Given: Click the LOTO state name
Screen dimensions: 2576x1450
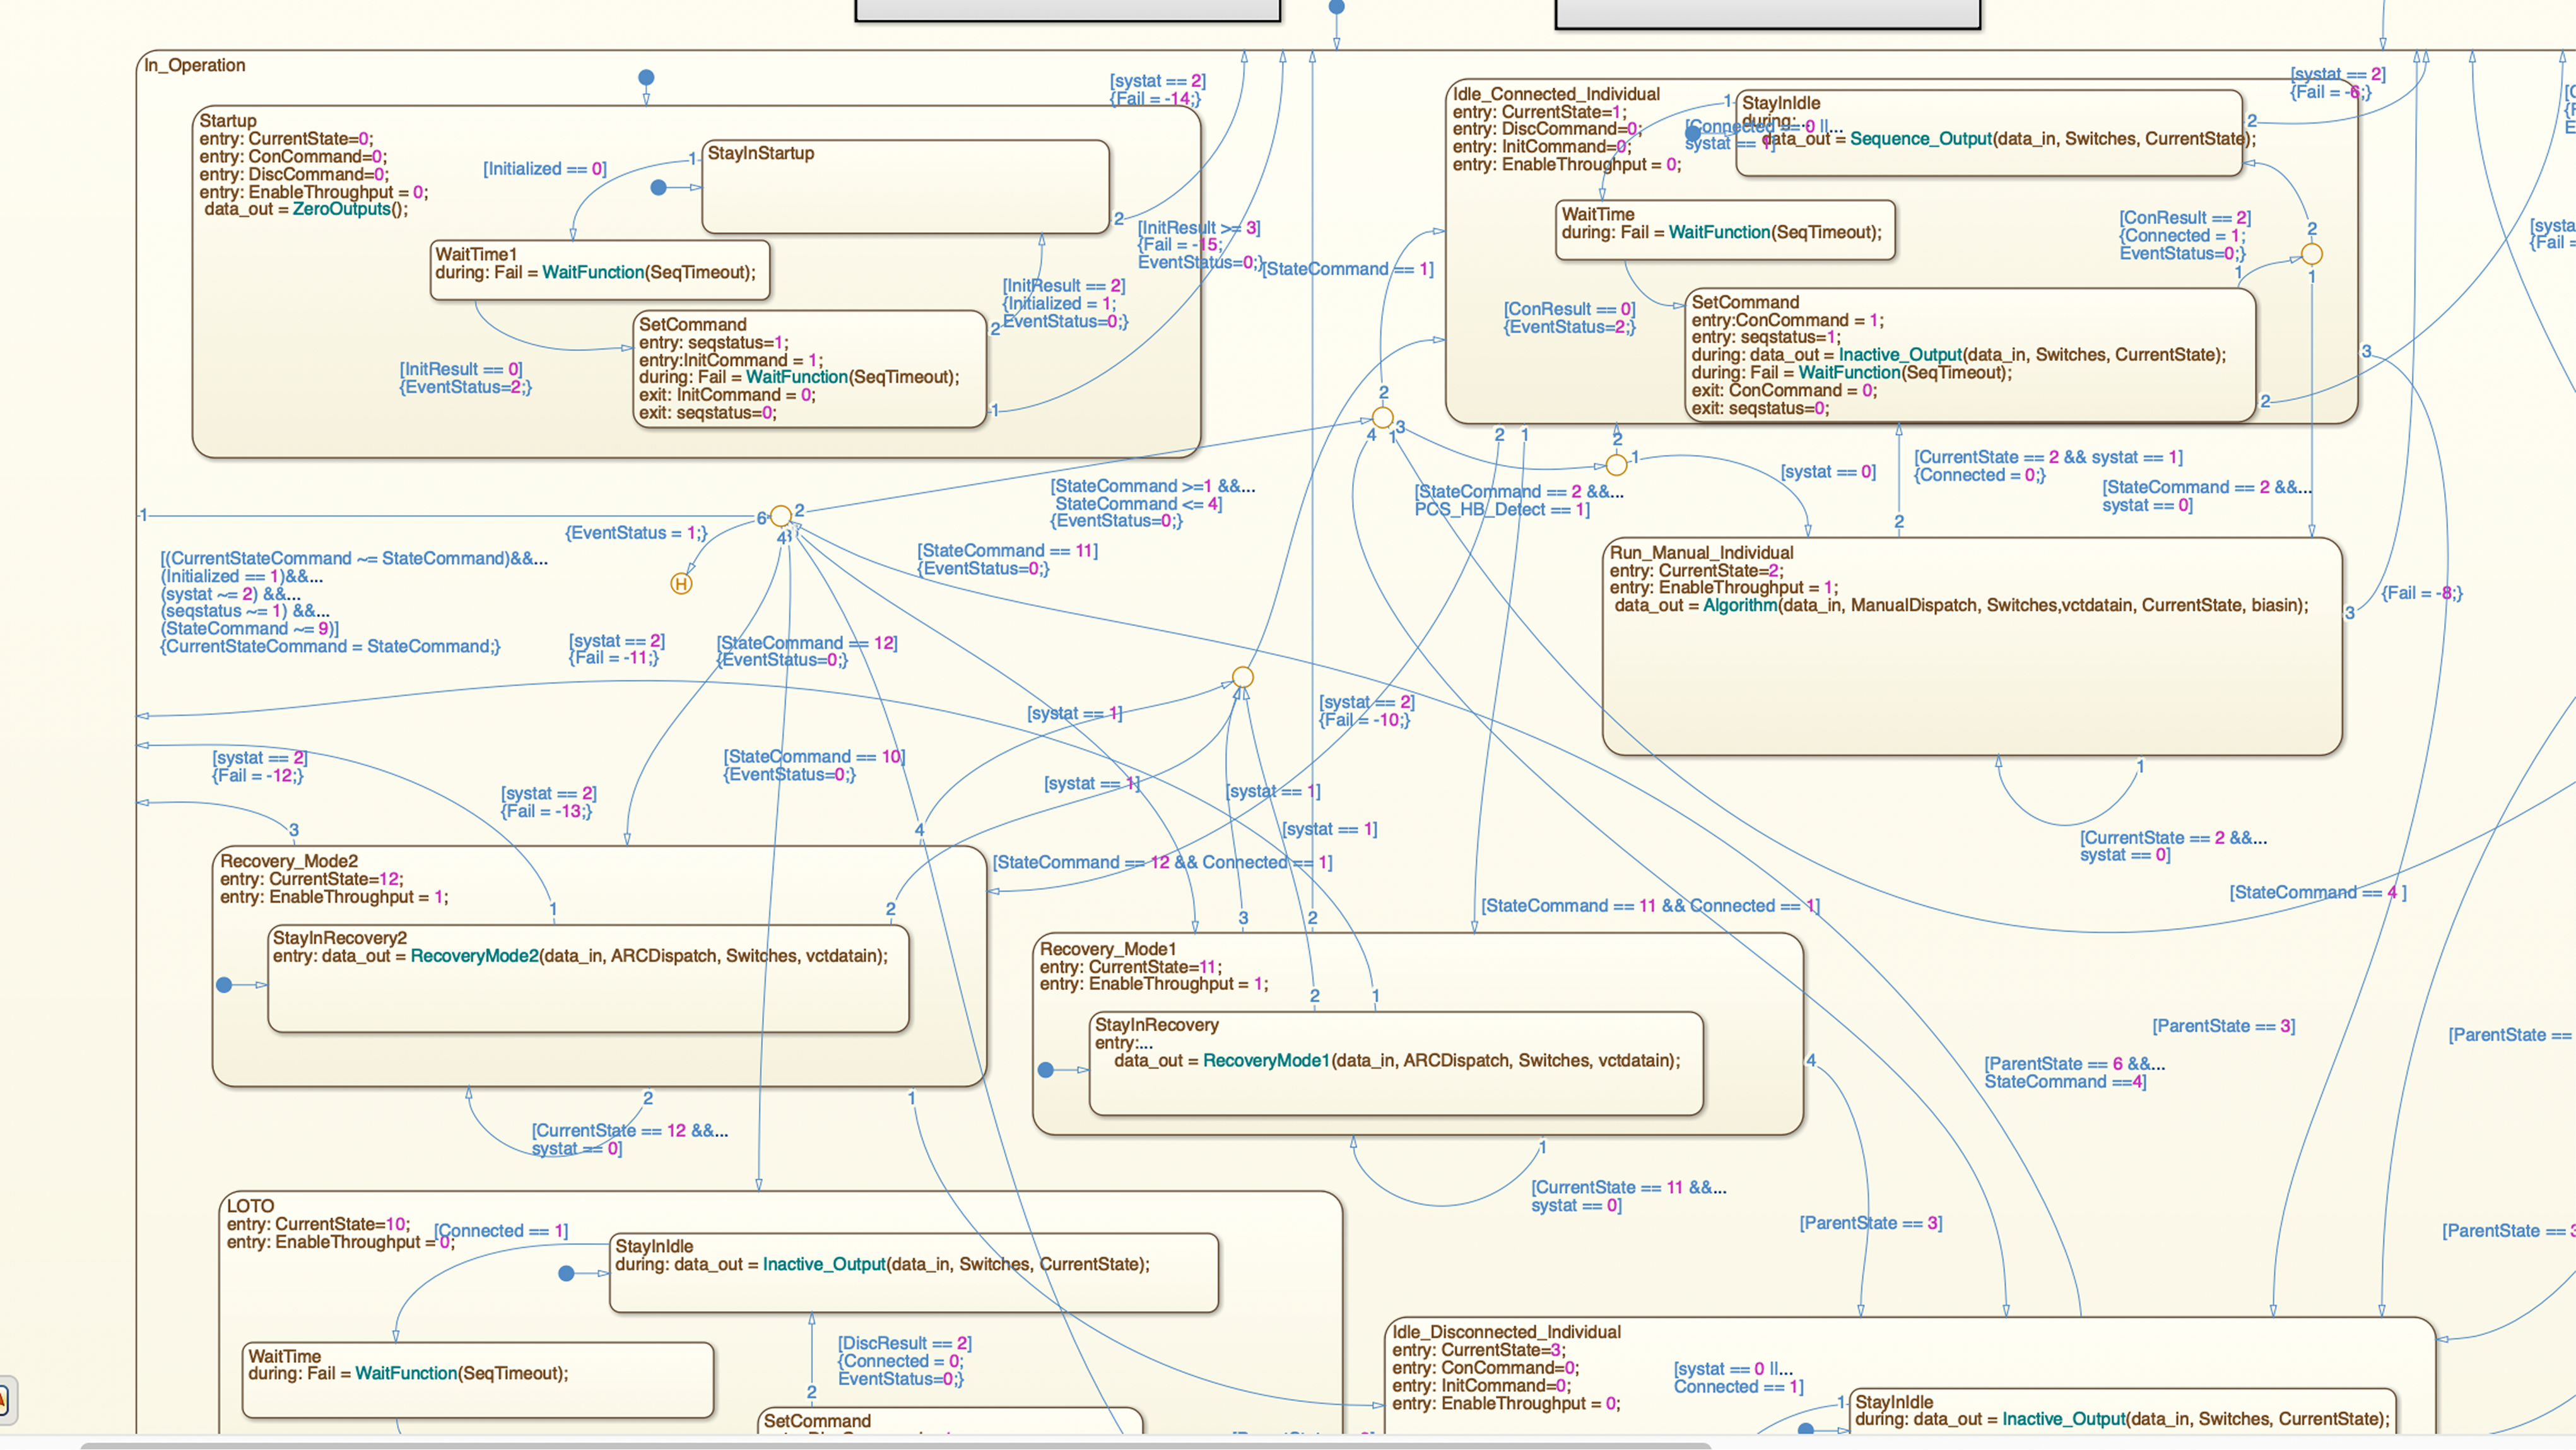Looking at the screenshot, I should [x=250, y=1206].
